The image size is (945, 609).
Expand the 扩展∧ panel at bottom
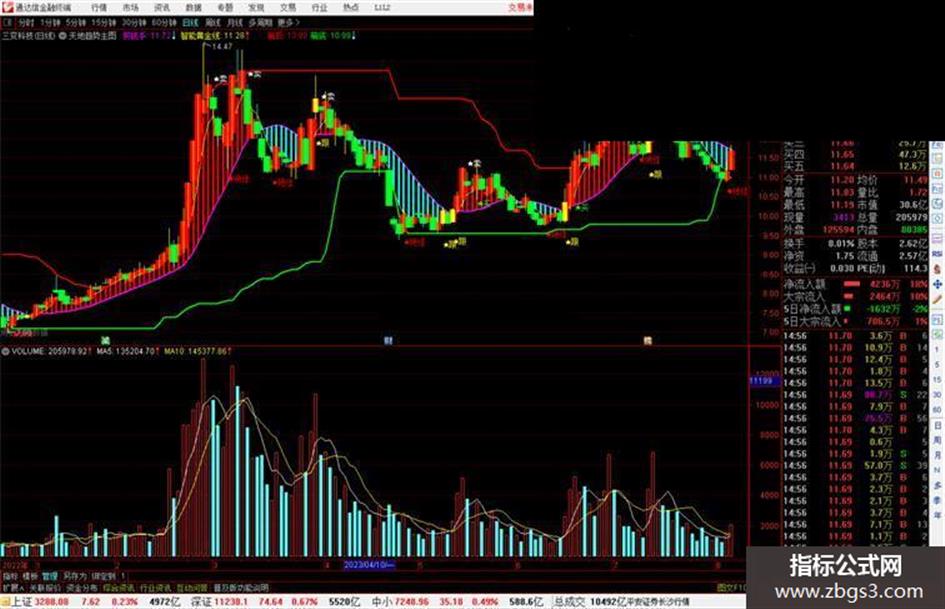pos(13,588)
